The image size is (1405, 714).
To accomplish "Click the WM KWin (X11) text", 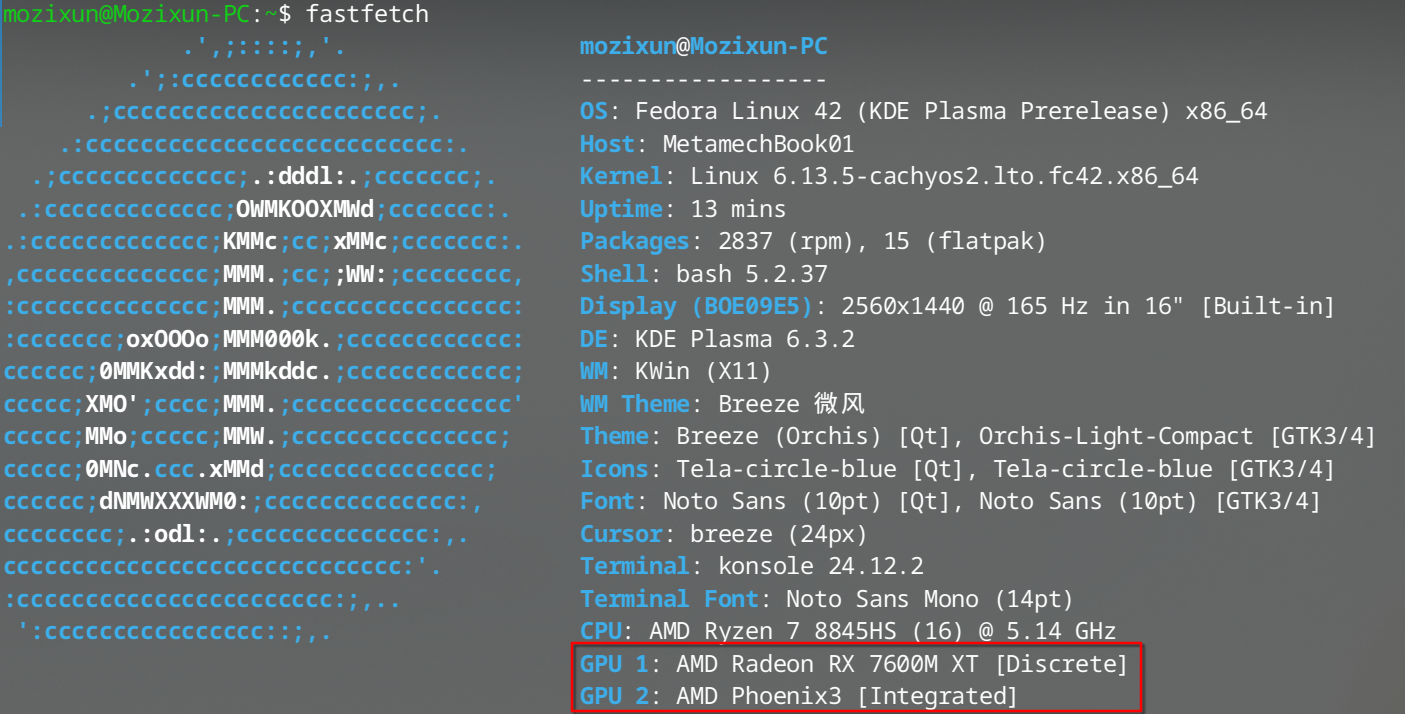I will [676, 372].
